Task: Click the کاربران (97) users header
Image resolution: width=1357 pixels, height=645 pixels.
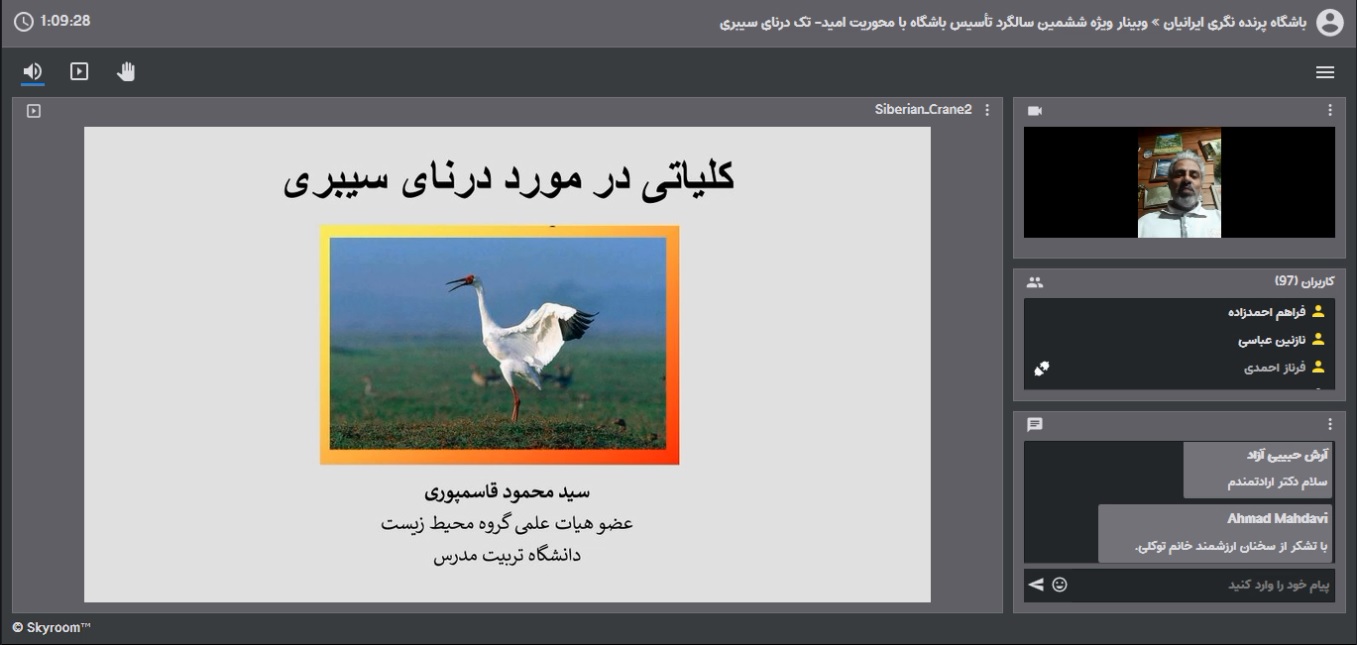Action: [x=1305, y=281]
